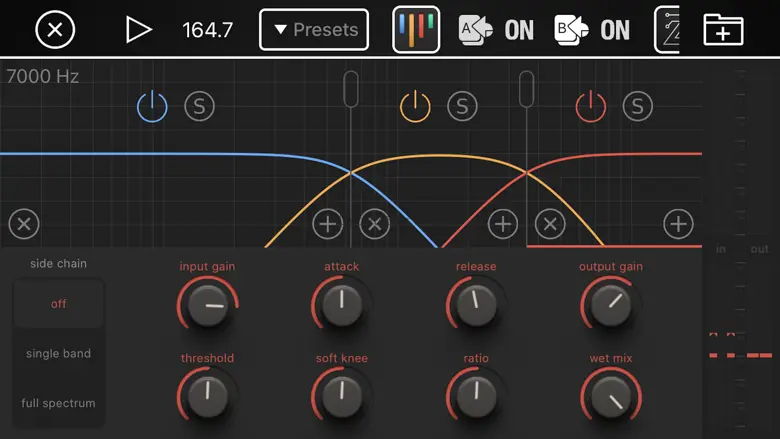Viewport: 780px width, 439px height.
Task: Set side chain to full spectrum
Action: [x=59, y=403]
